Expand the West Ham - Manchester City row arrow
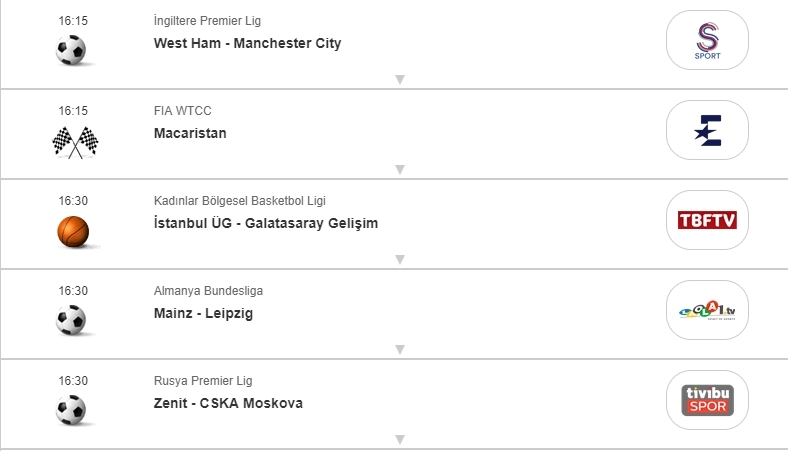 [399, 79]
